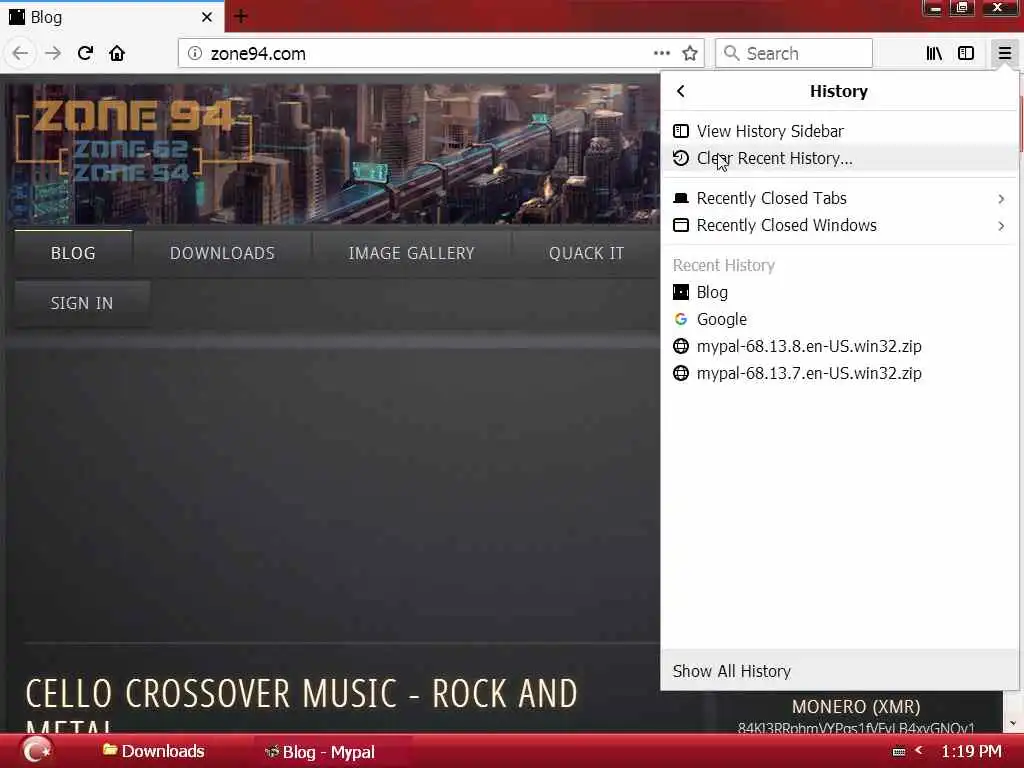This screenshot has width=1024, height=768.
Task: Click the View History Sidebar icon
Action: (680, 131)
